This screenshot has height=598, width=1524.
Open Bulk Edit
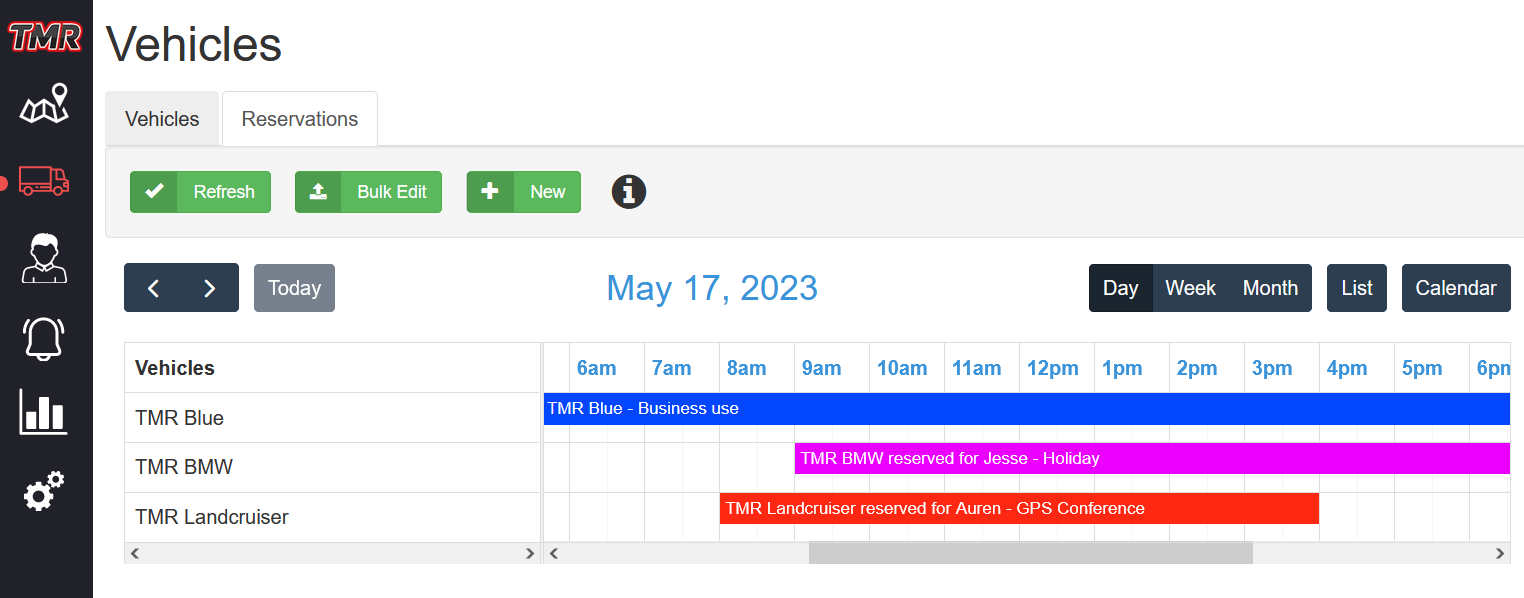pos(368,192)
